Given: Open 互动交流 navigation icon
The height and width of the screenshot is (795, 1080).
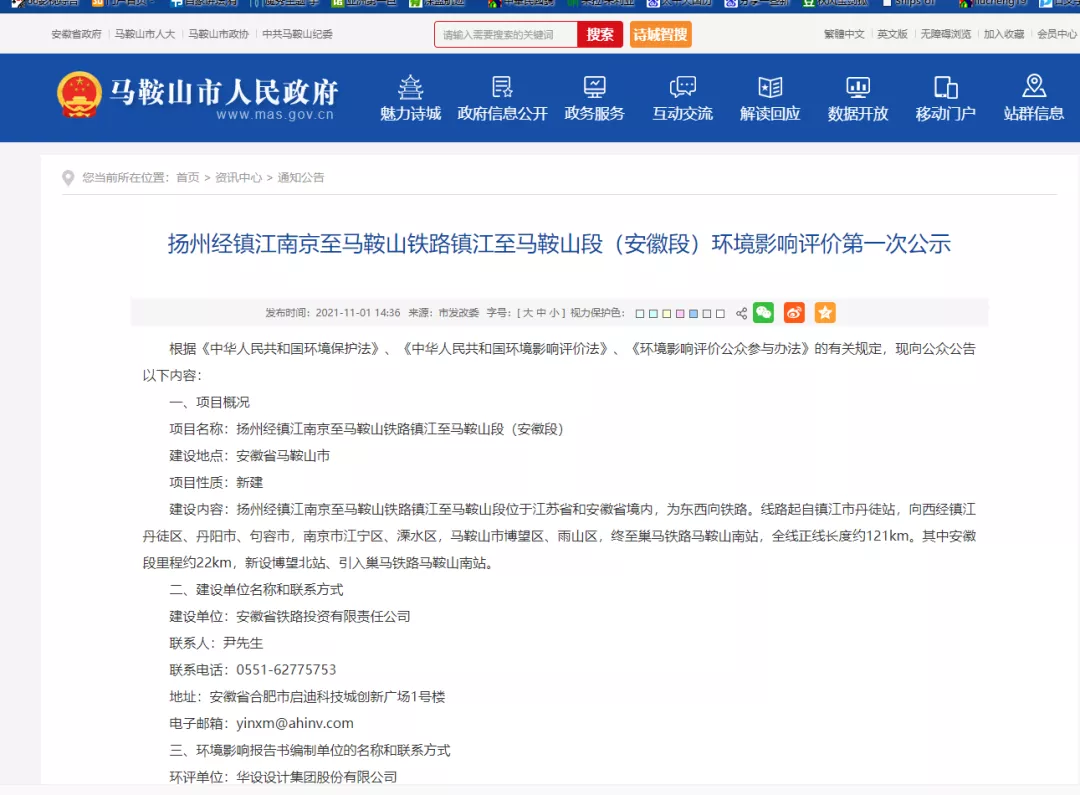Looking at the screenshot, I should (x=683, y=87).
